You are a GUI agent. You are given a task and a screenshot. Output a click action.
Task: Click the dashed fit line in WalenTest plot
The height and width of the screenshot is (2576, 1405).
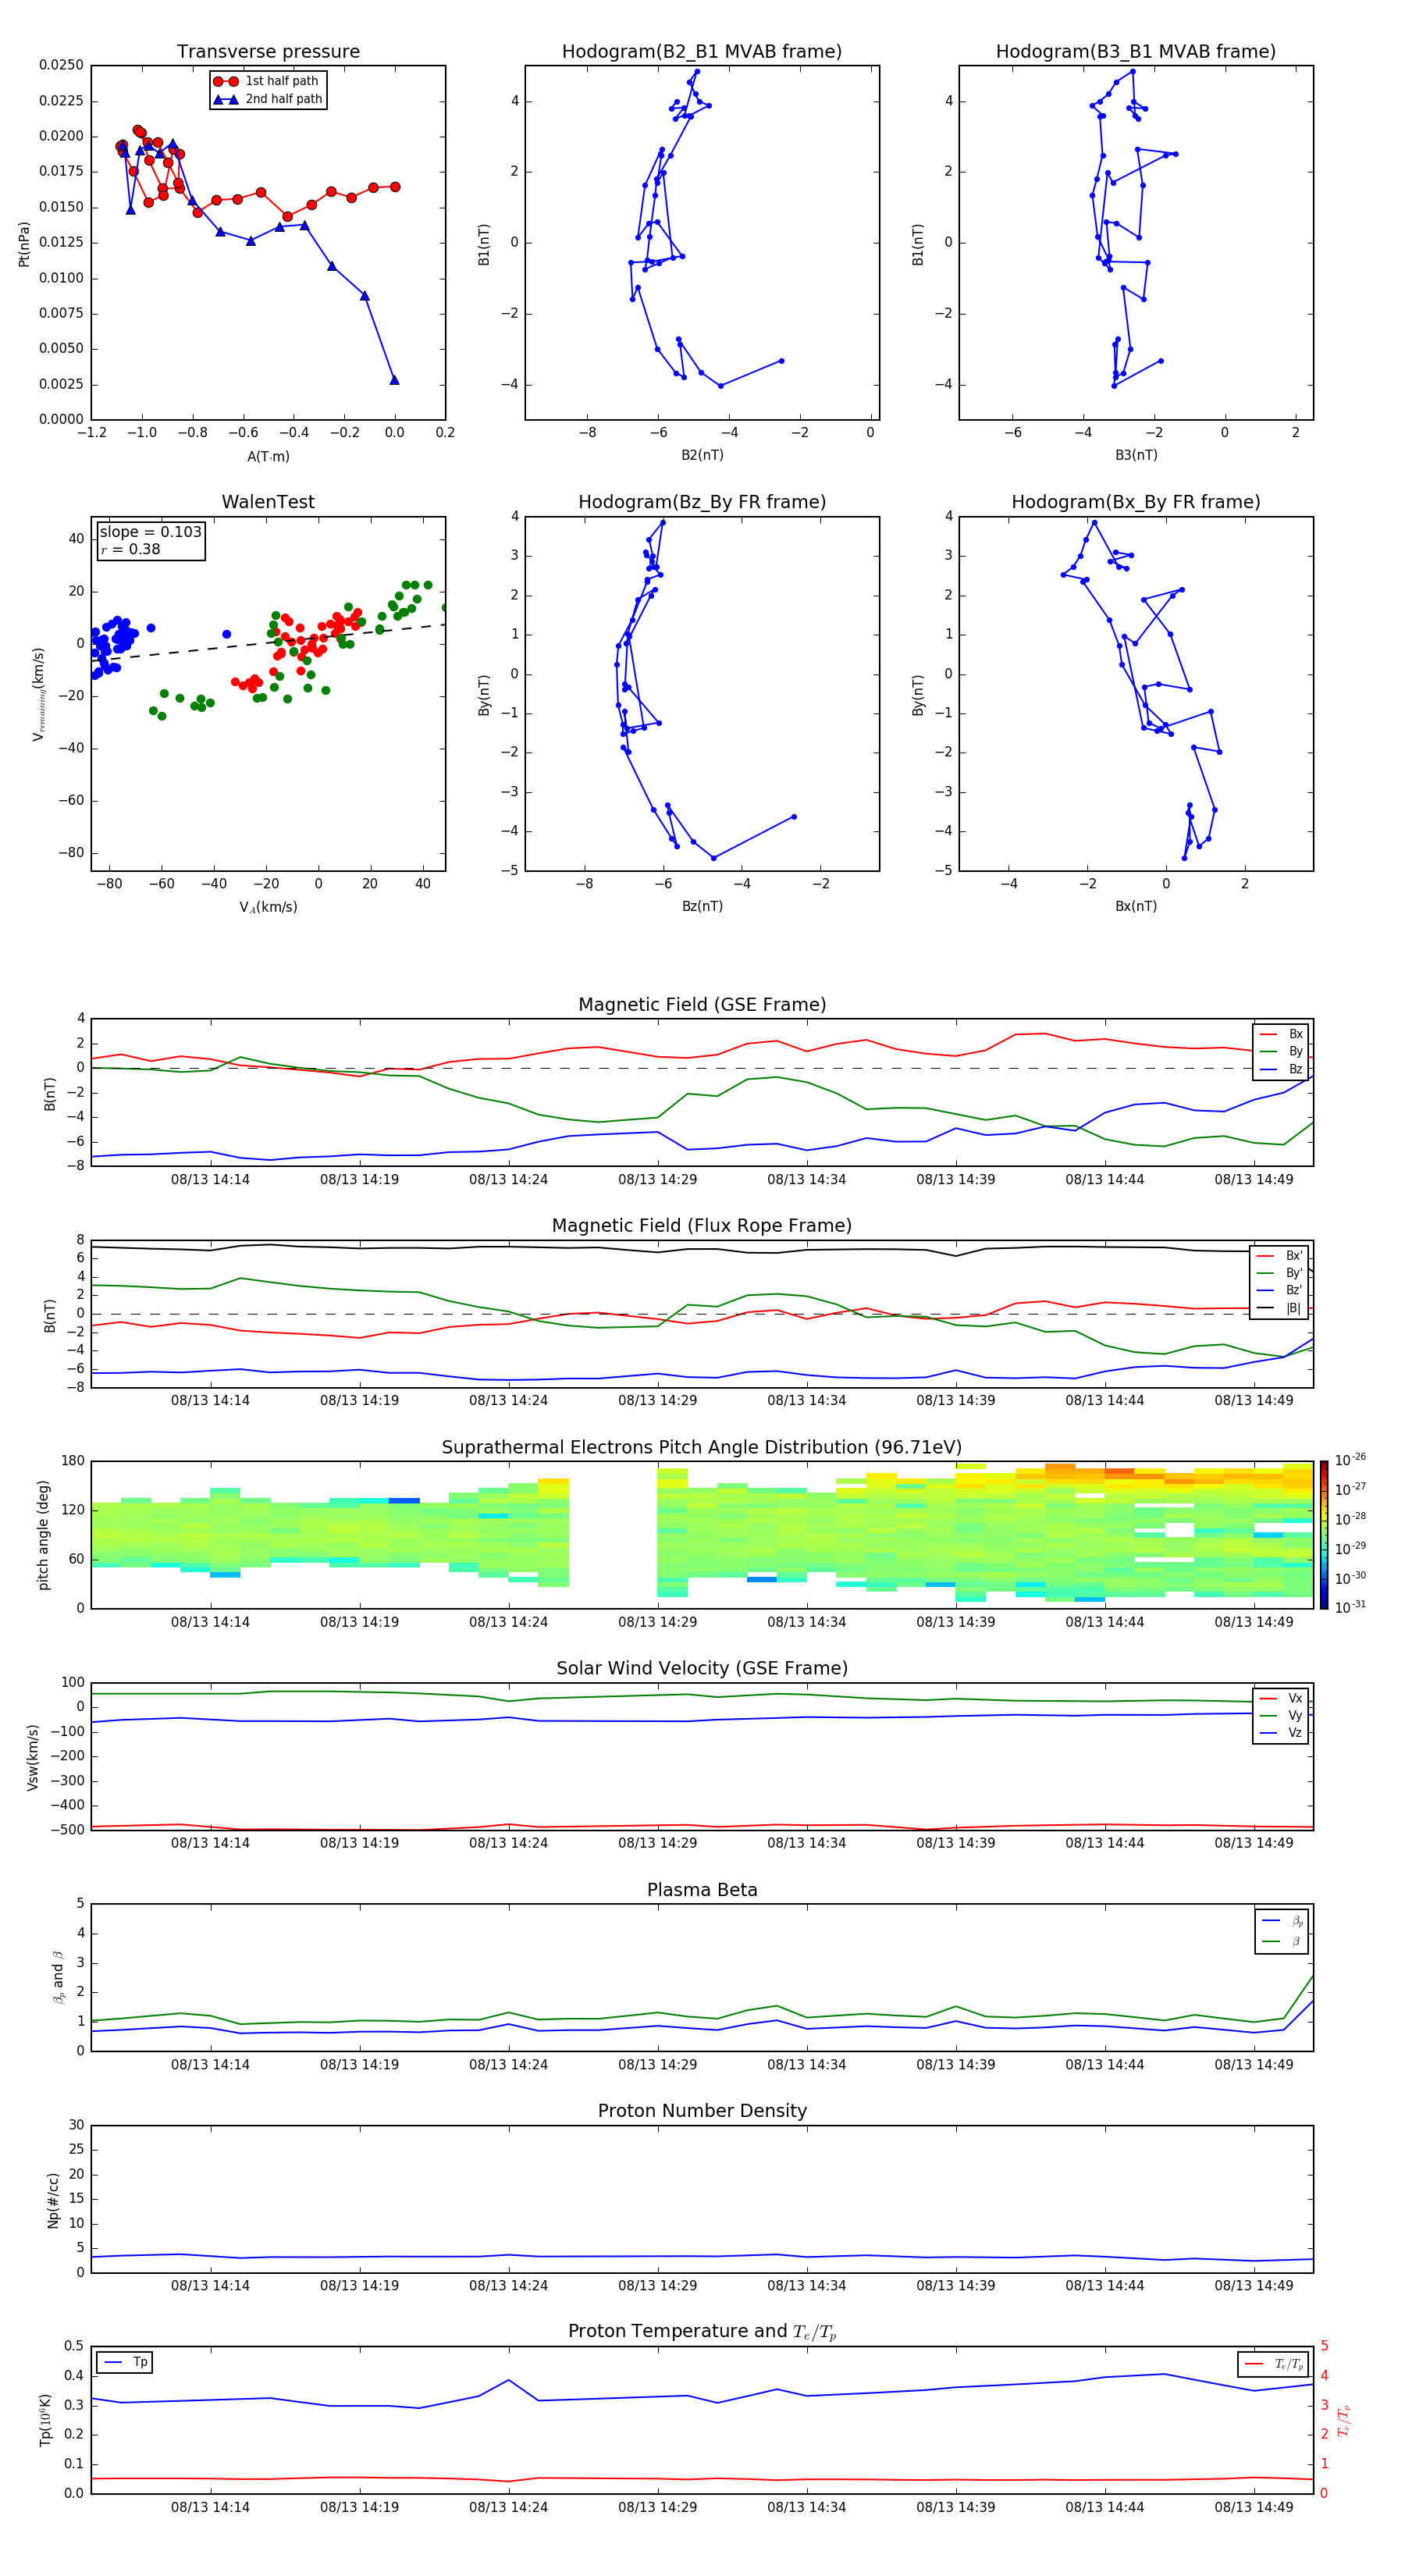[x=268, y=643]
